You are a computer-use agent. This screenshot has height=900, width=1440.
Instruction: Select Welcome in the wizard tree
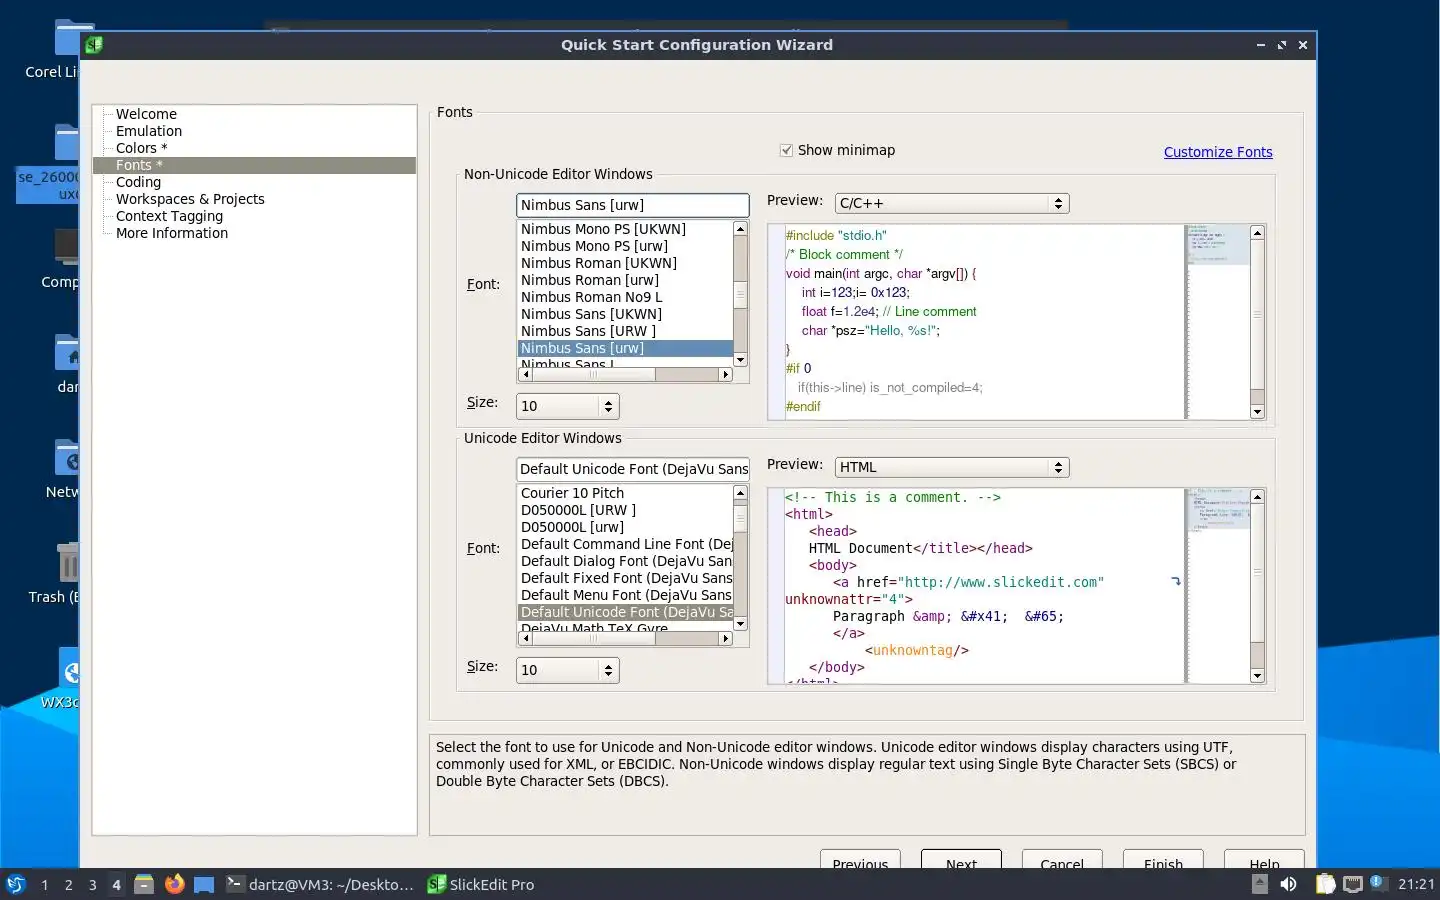(146, 114)
